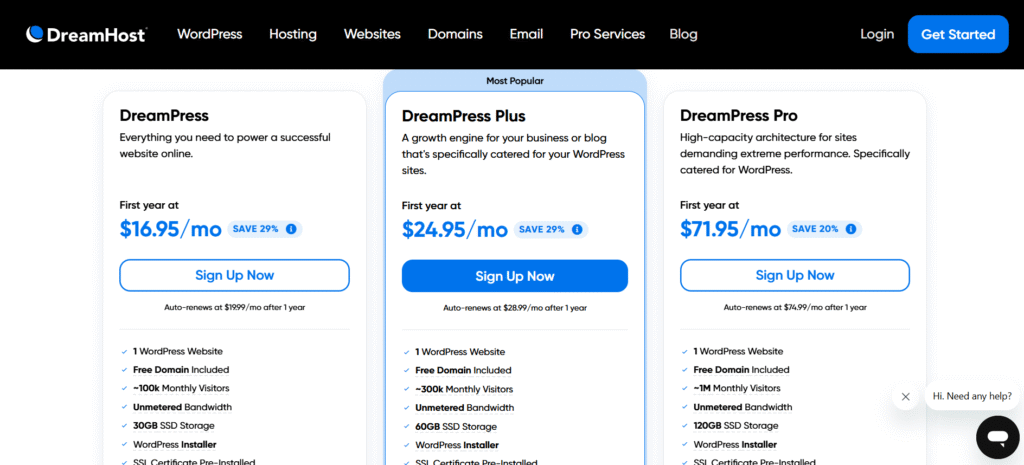Sign up for DreamPress Pro plan

coord(794,275)
